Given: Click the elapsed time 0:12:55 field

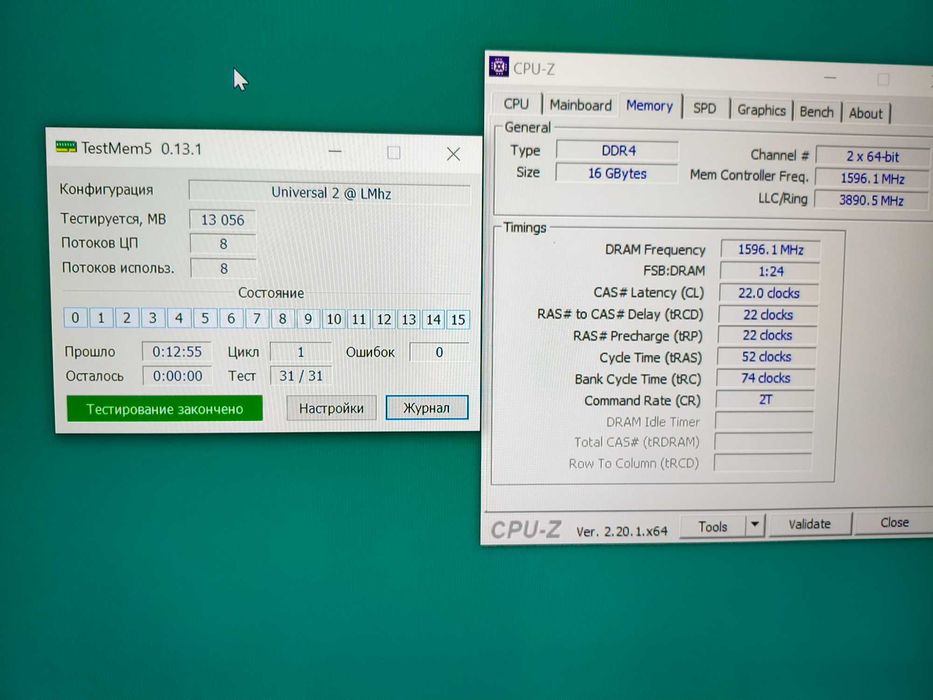Looking at the screenshot, I should point(177,352).
